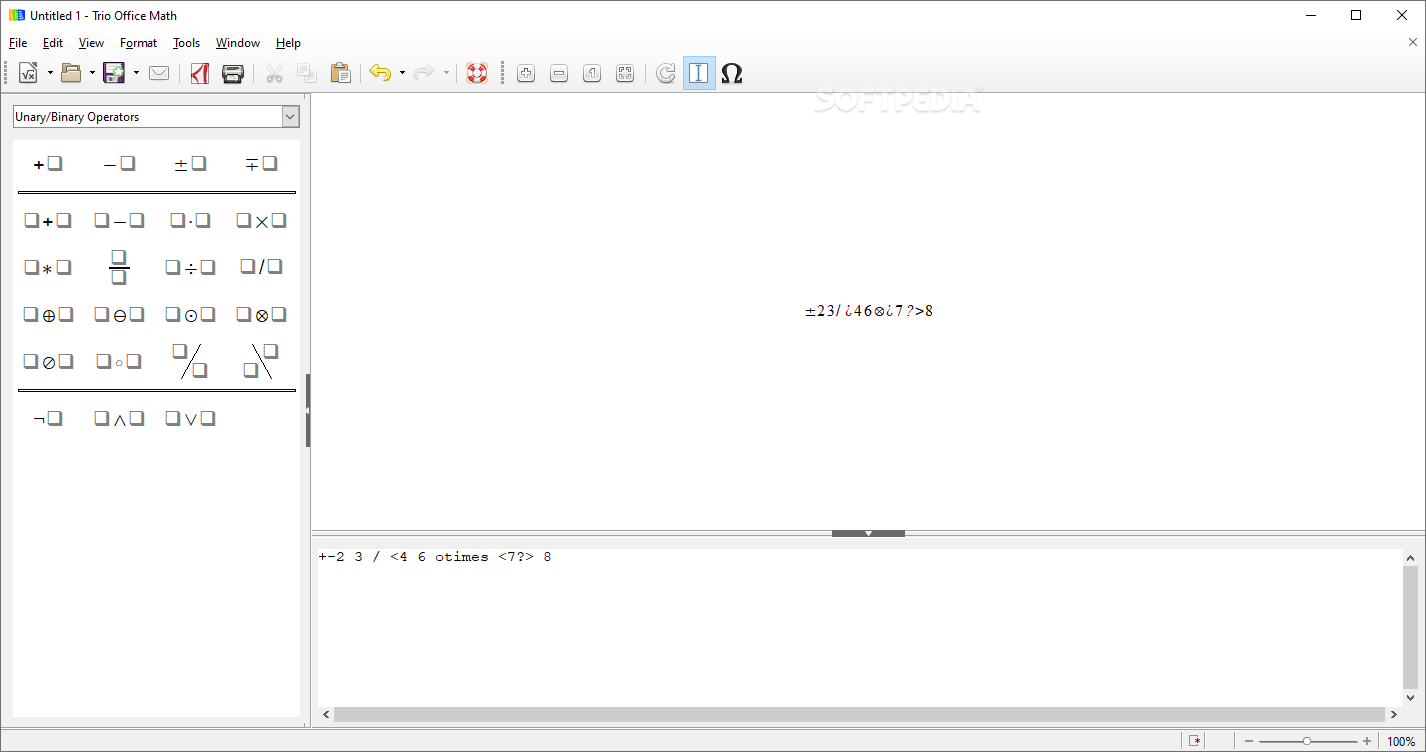This screenshot has width=1426, height=752.
Task: Click the Zoom 100% toolbar icon
Action: (x=592, y=73)
